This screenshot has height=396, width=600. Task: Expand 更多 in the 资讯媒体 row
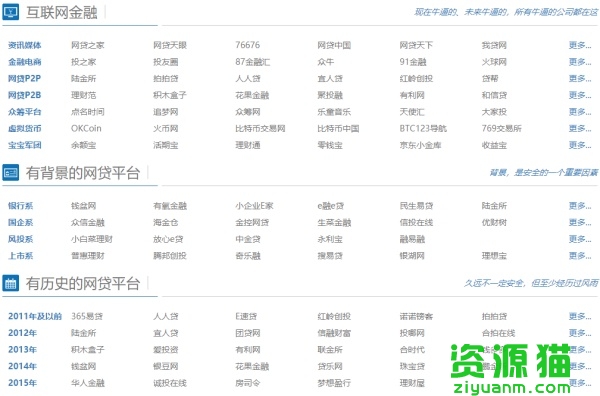click(x=580, y=45)
